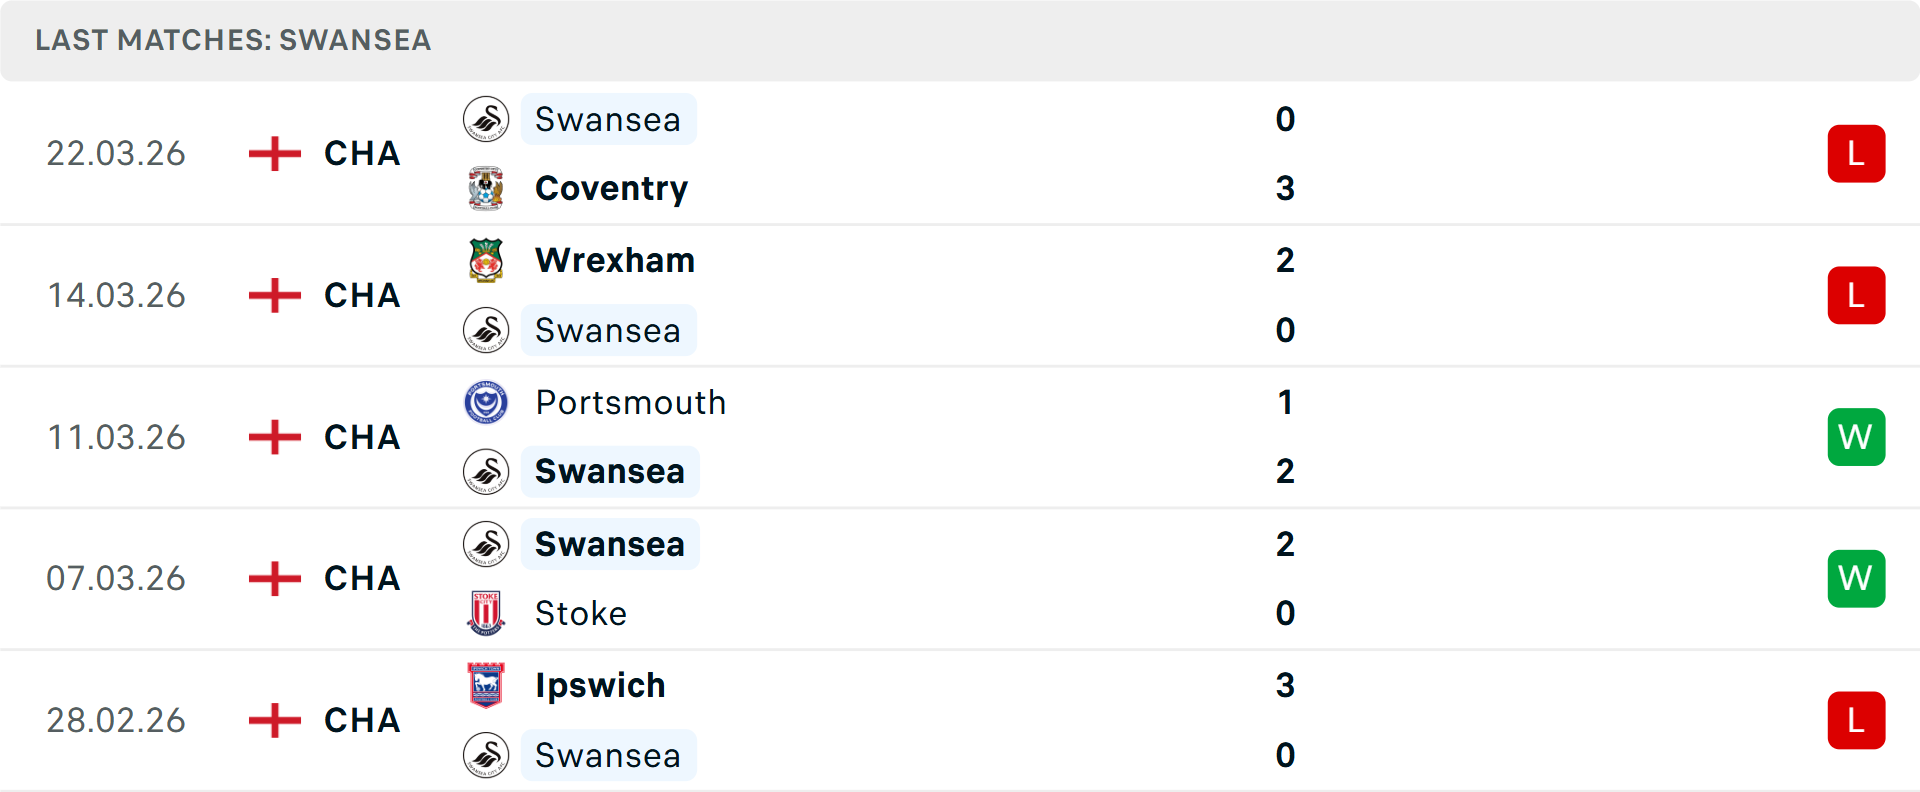Open the LAST MATCHES: SWANSEA header
The width and height of the screenshot is (1920, 792).
tap(232, 40)
